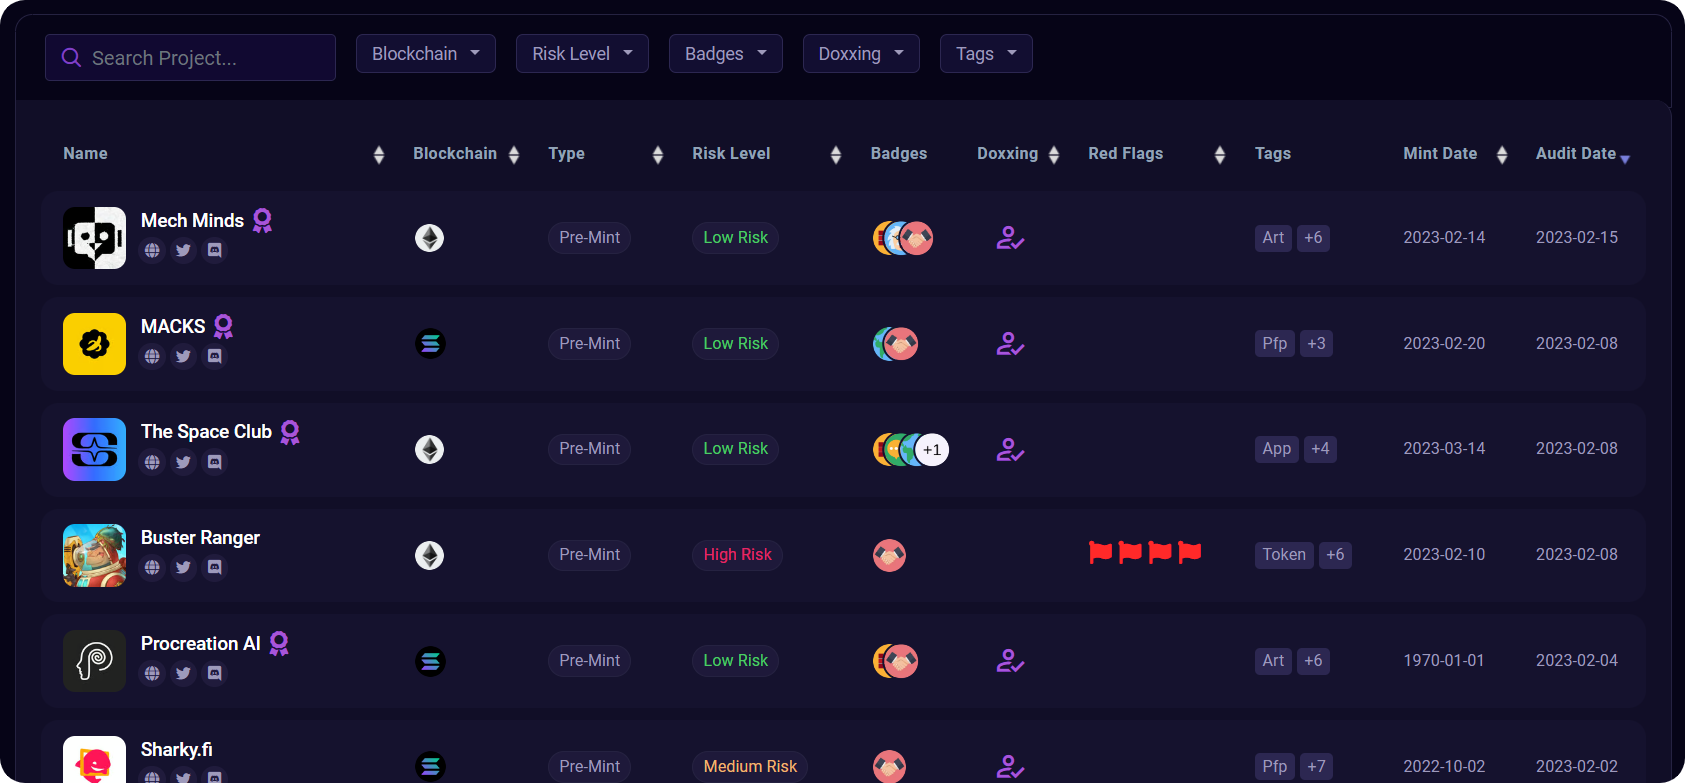The width and height of the screenshot is (1685, 783).
Task: Click Buster Ranger red flags icons
Action: [x=1145, y=552]
